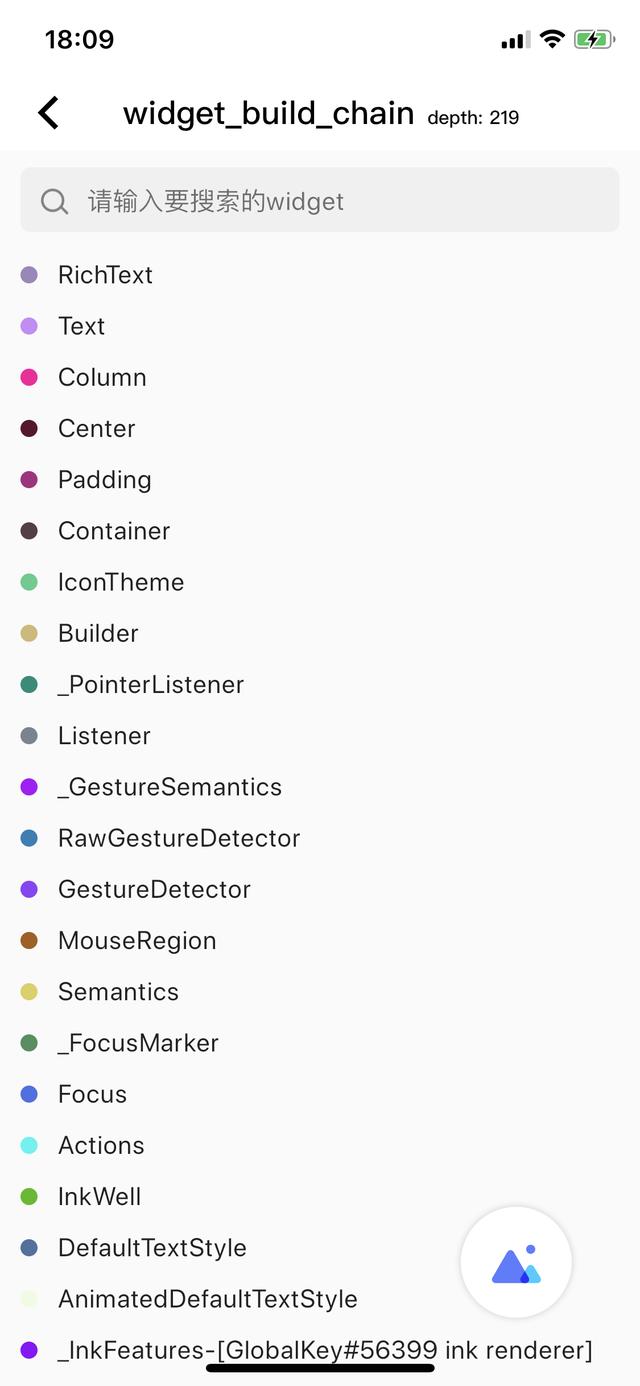640x1386 pixels.
Task: Click the pink dot beside Column
Action: pyautogui.click(x=29, y=377)
